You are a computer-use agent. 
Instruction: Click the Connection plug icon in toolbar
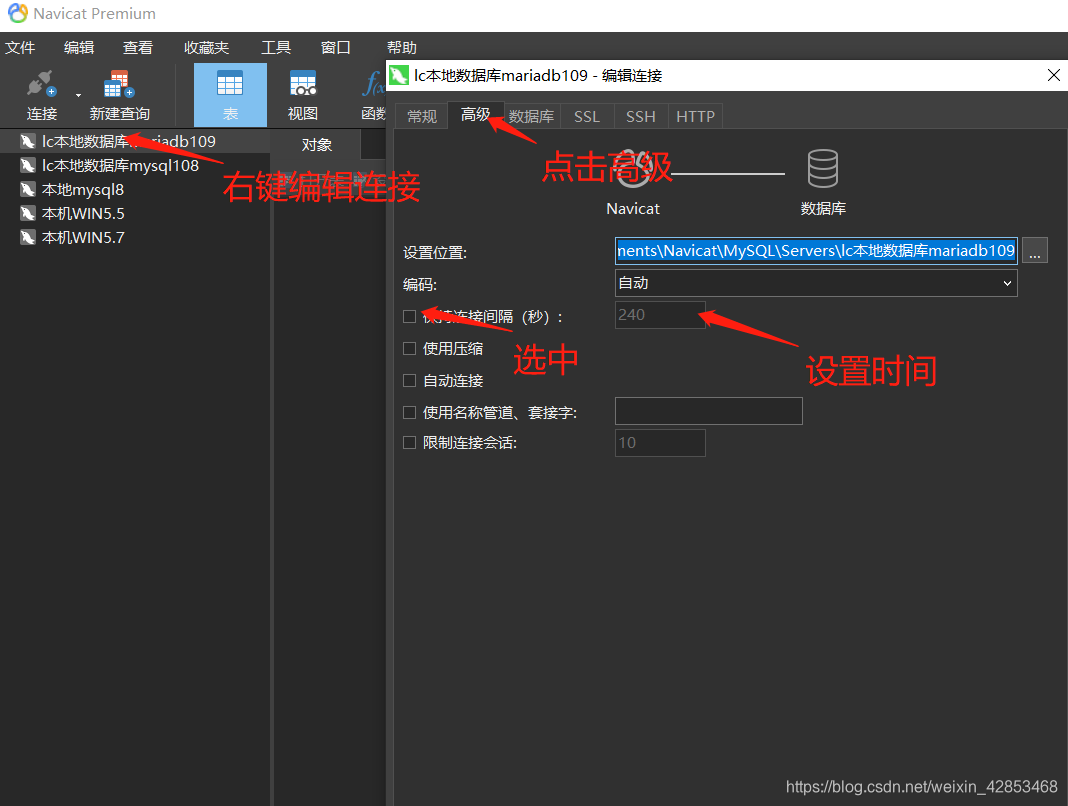(x=41, y=84)
